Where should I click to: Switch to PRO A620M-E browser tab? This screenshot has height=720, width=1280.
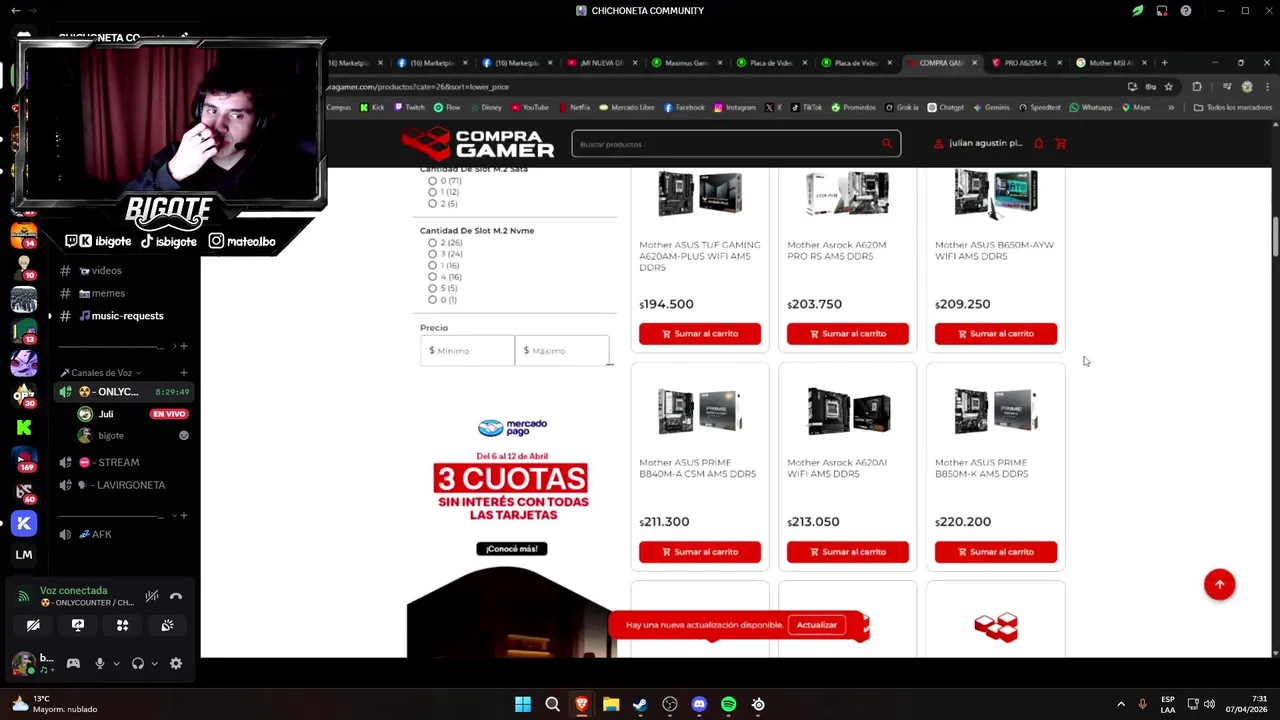[1025, 63]
